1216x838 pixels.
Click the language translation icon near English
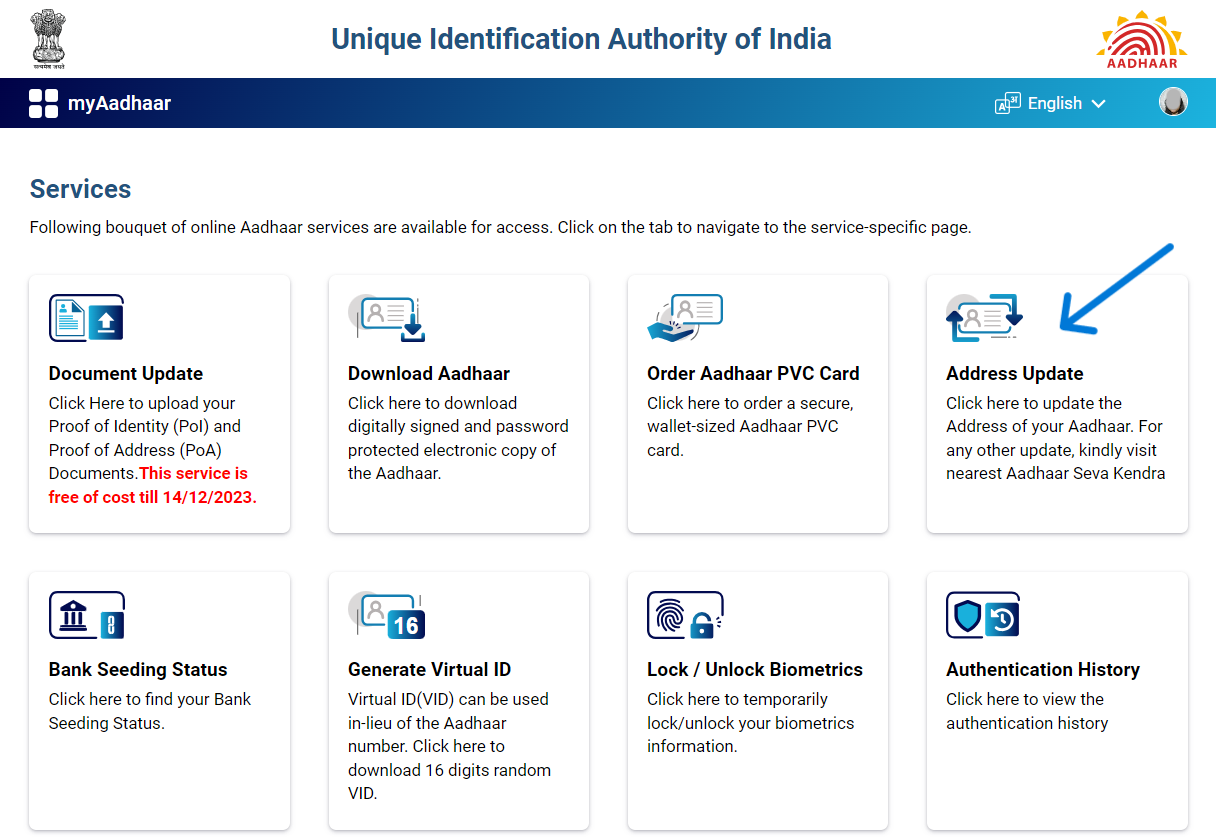[x=1007, y=102]
